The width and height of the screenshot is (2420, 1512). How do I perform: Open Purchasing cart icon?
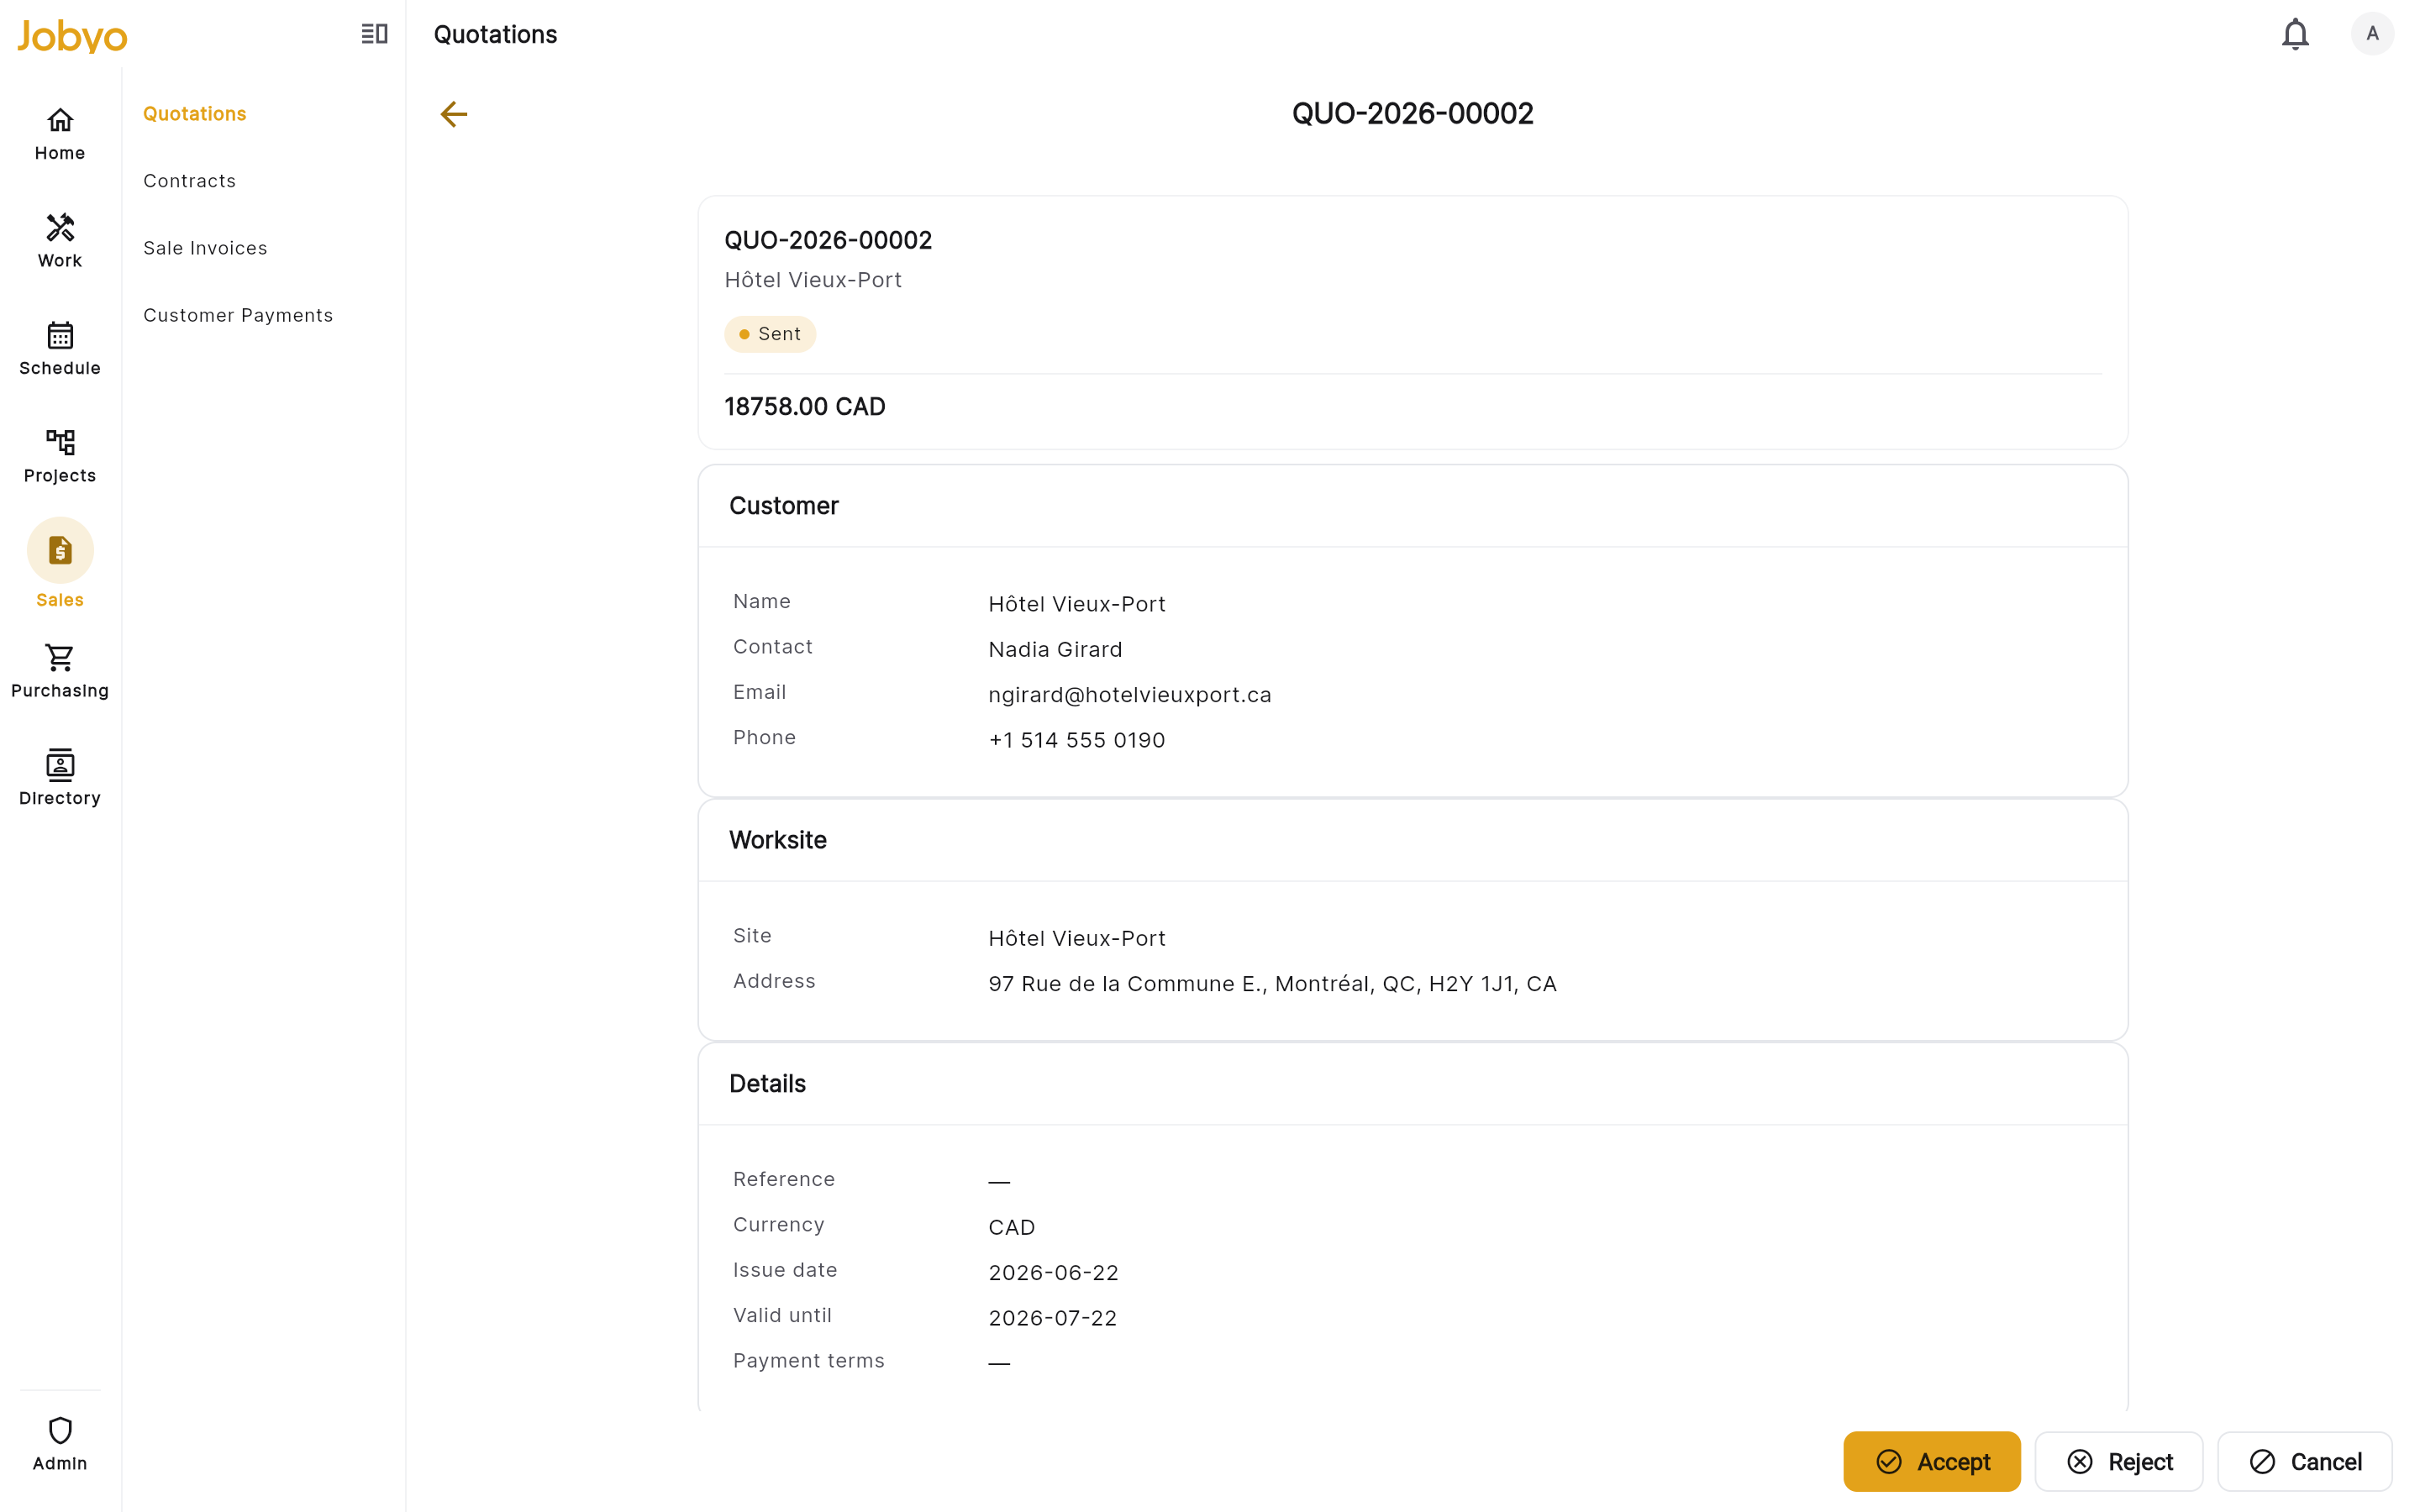[60, 658]
